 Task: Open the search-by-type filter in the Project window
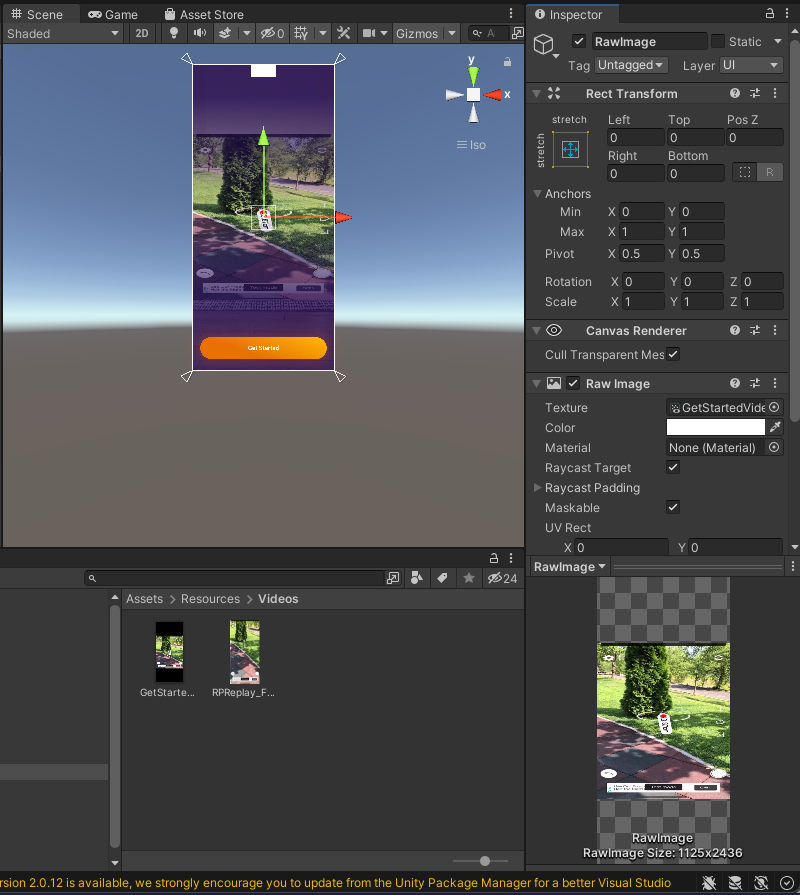417,577
